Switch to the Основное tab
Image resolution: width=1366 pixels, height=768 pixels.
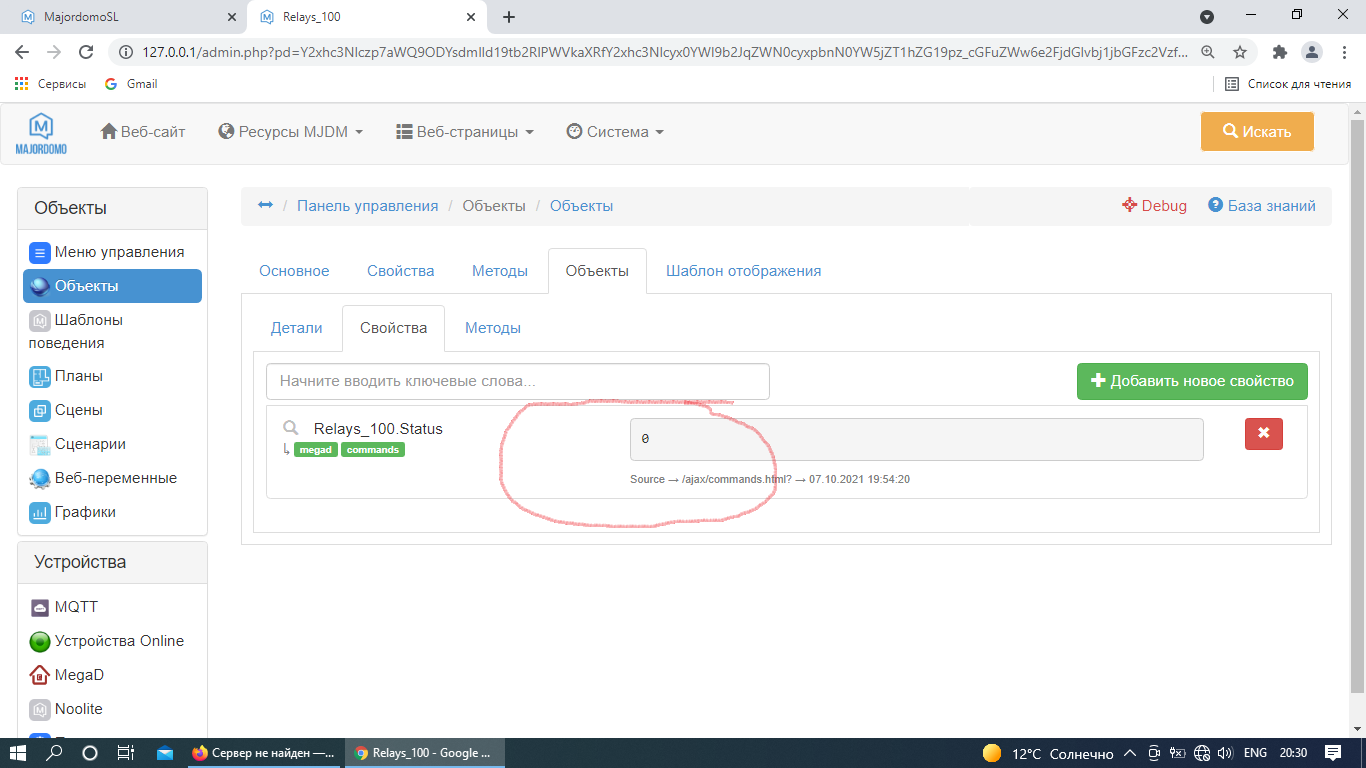[294, 271]
